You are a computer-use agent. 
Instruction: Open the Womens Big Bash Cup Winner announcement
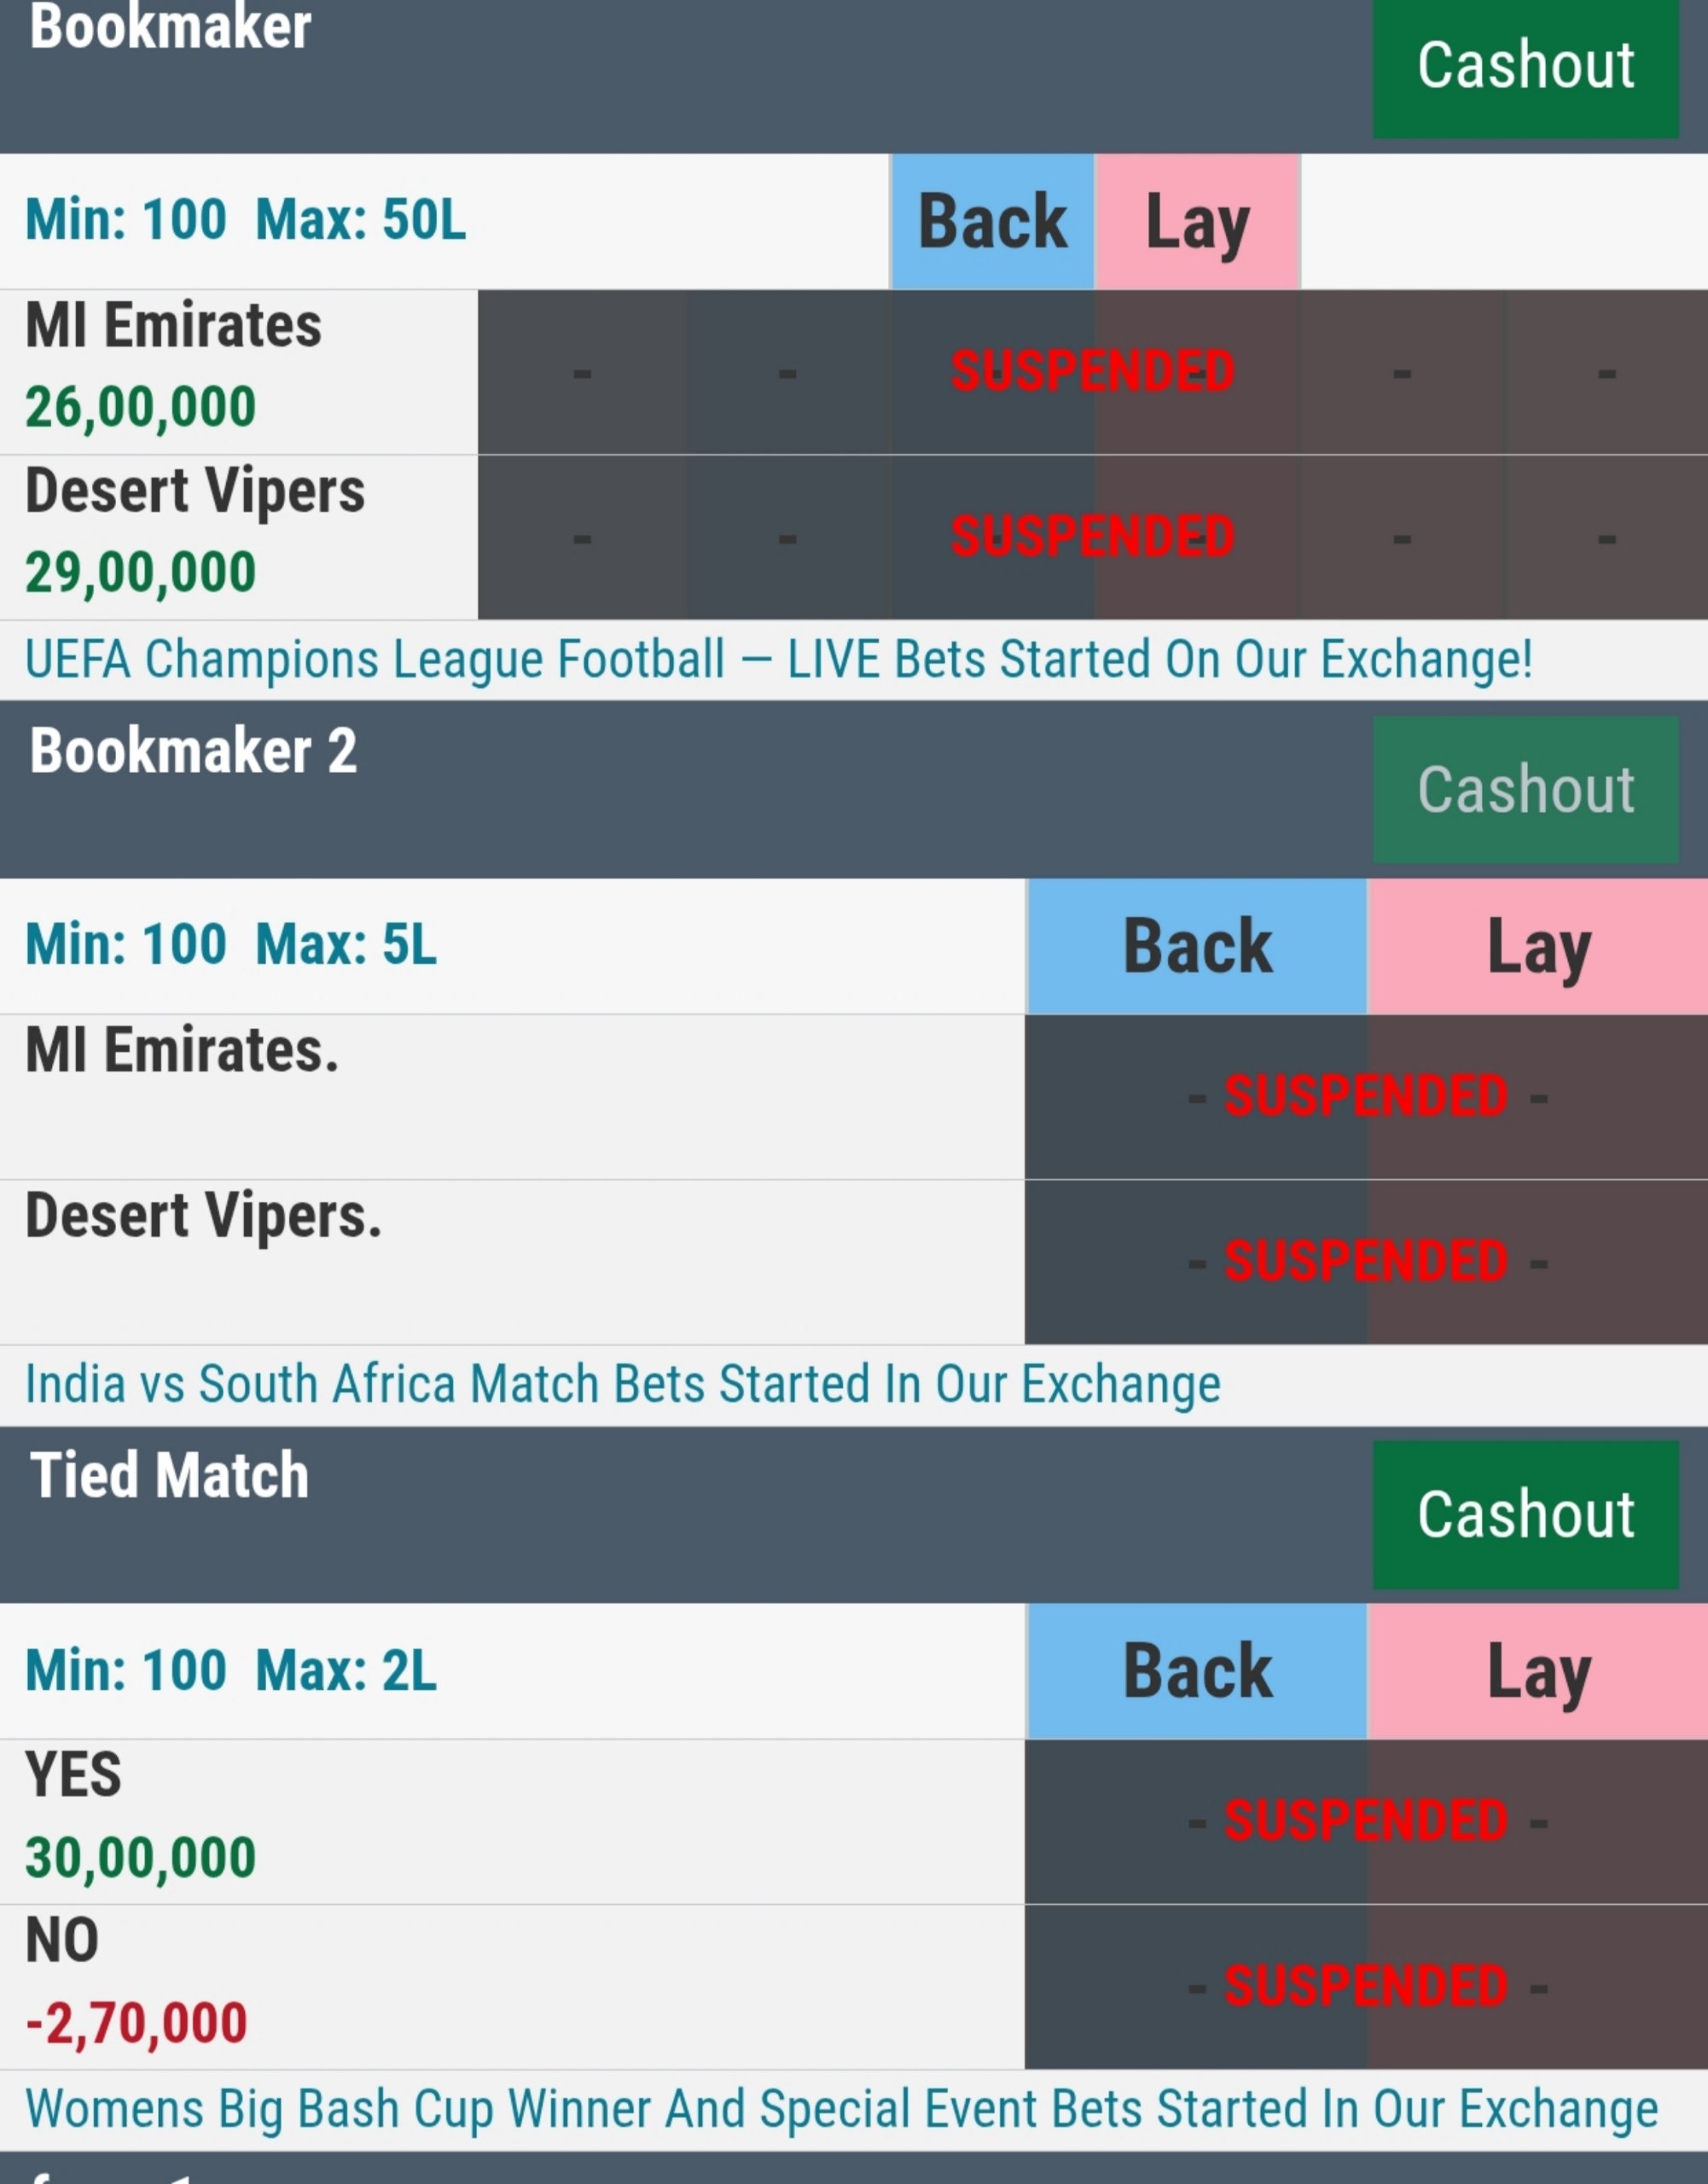840,2110
